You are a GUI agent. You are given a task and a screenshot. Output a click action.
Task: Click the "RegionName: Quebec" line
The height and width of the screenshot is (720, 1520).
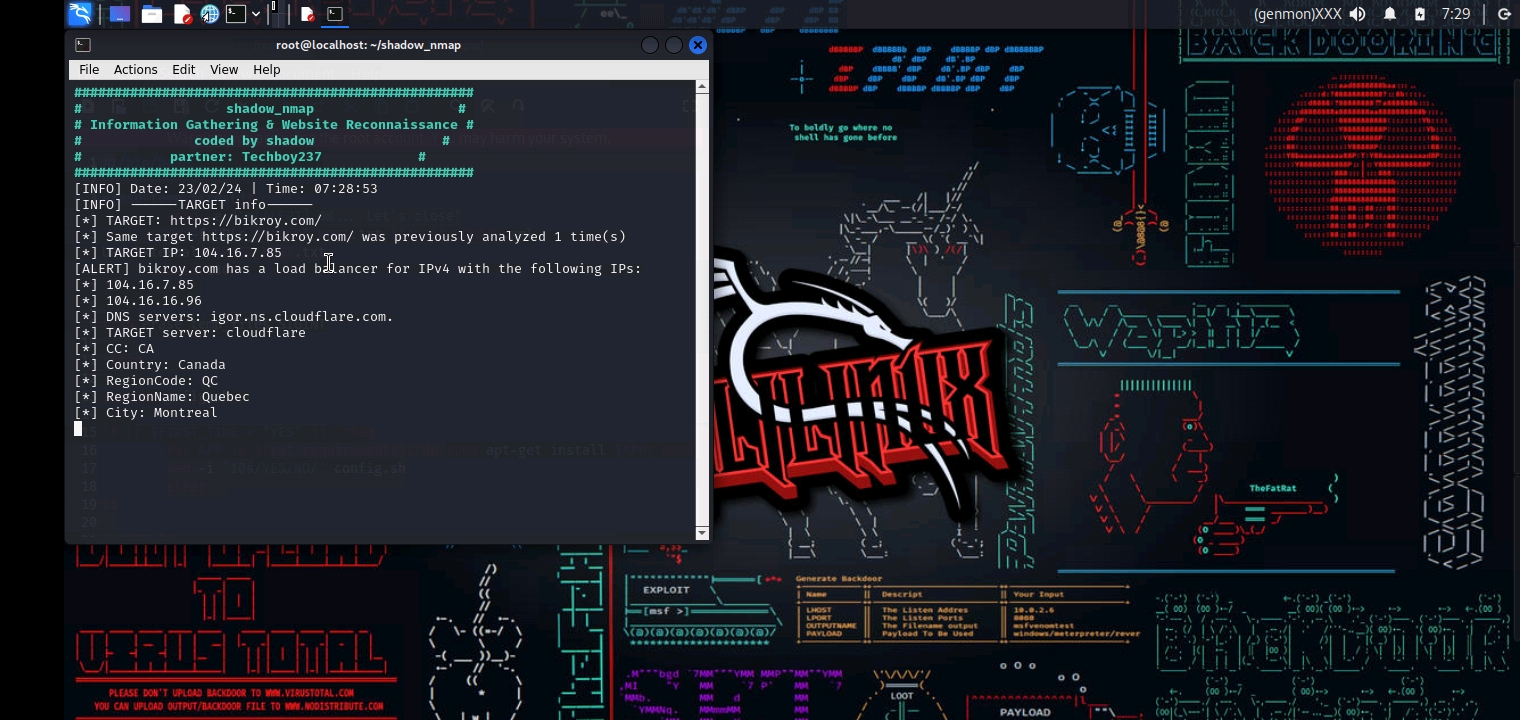(x=162, y=397)
